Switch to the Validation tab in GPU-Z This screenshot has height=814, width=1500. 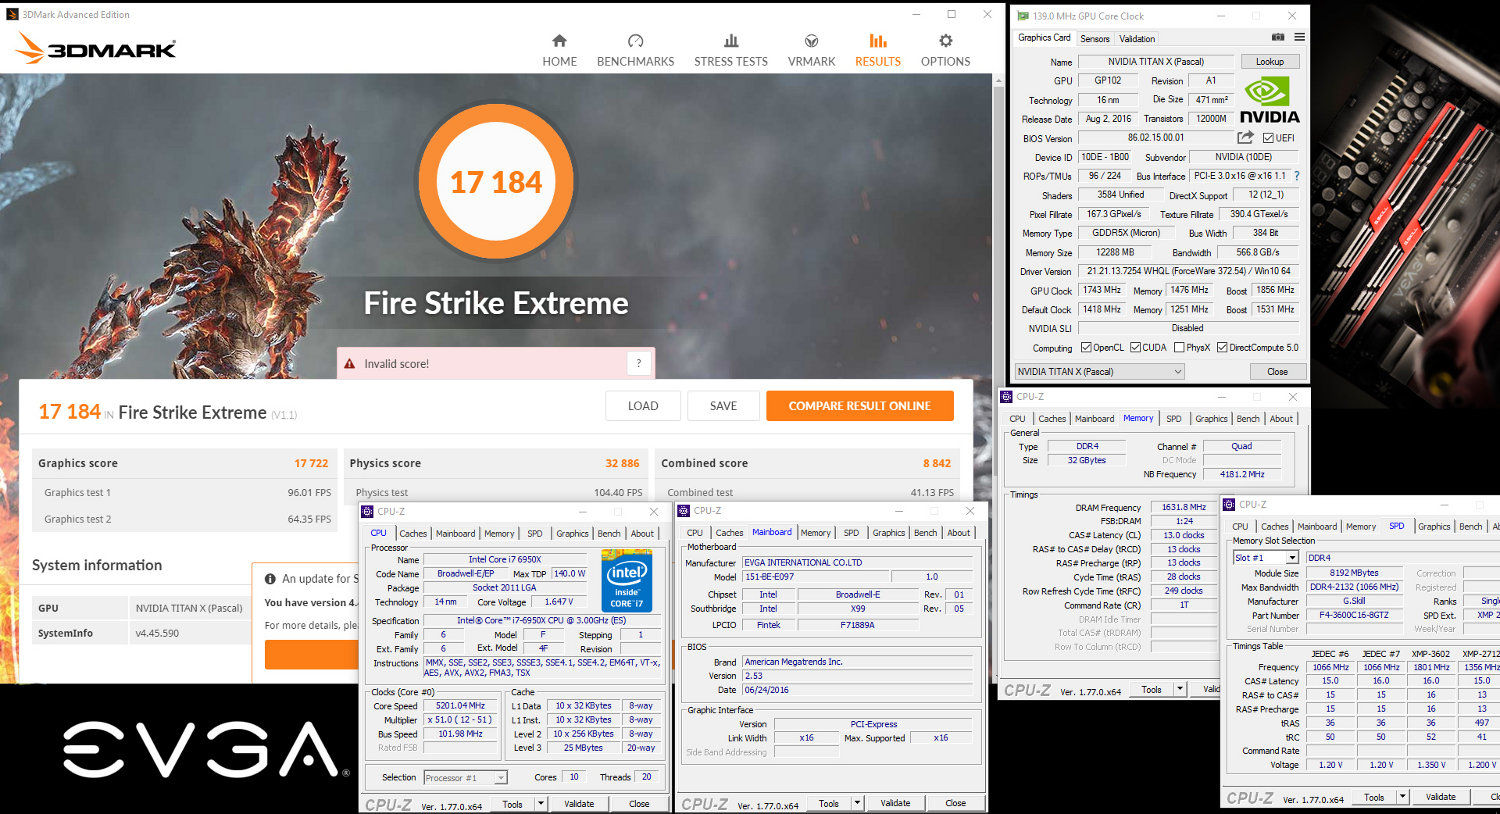pos(1137,39)
